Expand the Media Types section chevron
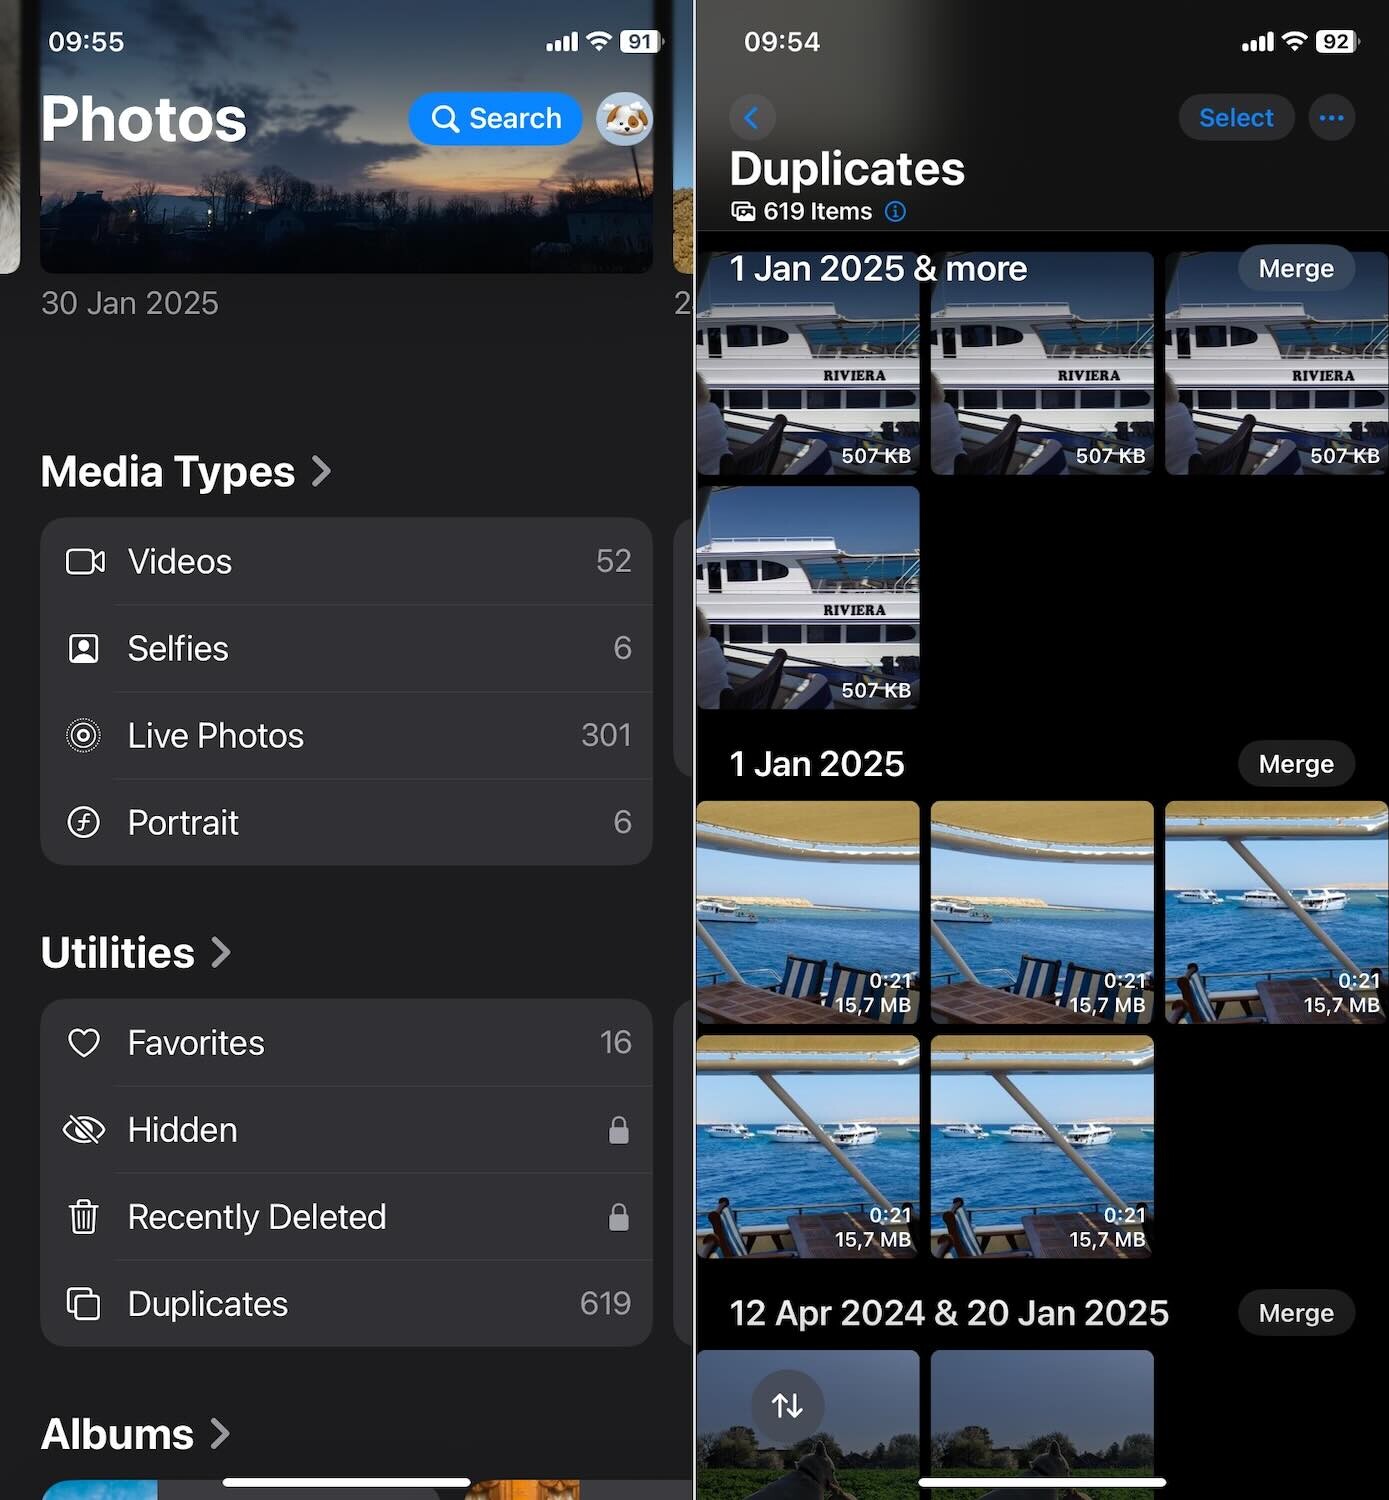 [x=321, y=471]
